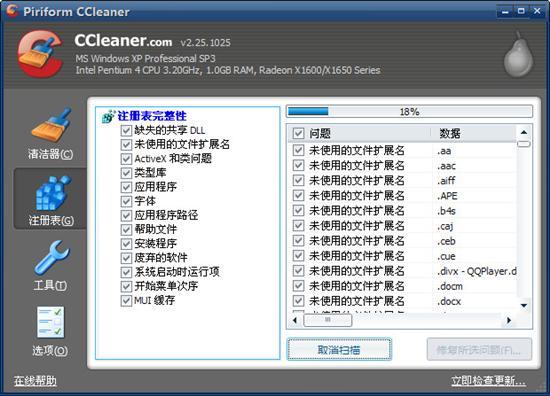Uncheck the .docm result row checkbox
This screenshot has height=396, width=550.
pyautogui.click(x=298, y=286)
